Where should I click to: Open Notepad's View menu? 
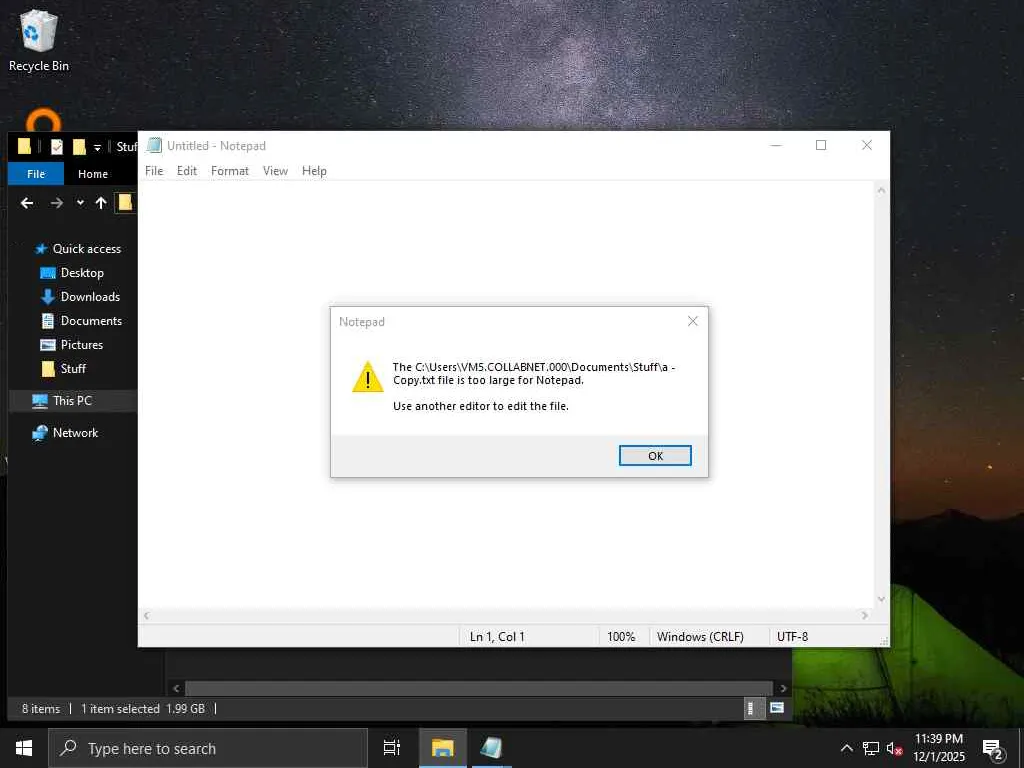click(275, 171)
